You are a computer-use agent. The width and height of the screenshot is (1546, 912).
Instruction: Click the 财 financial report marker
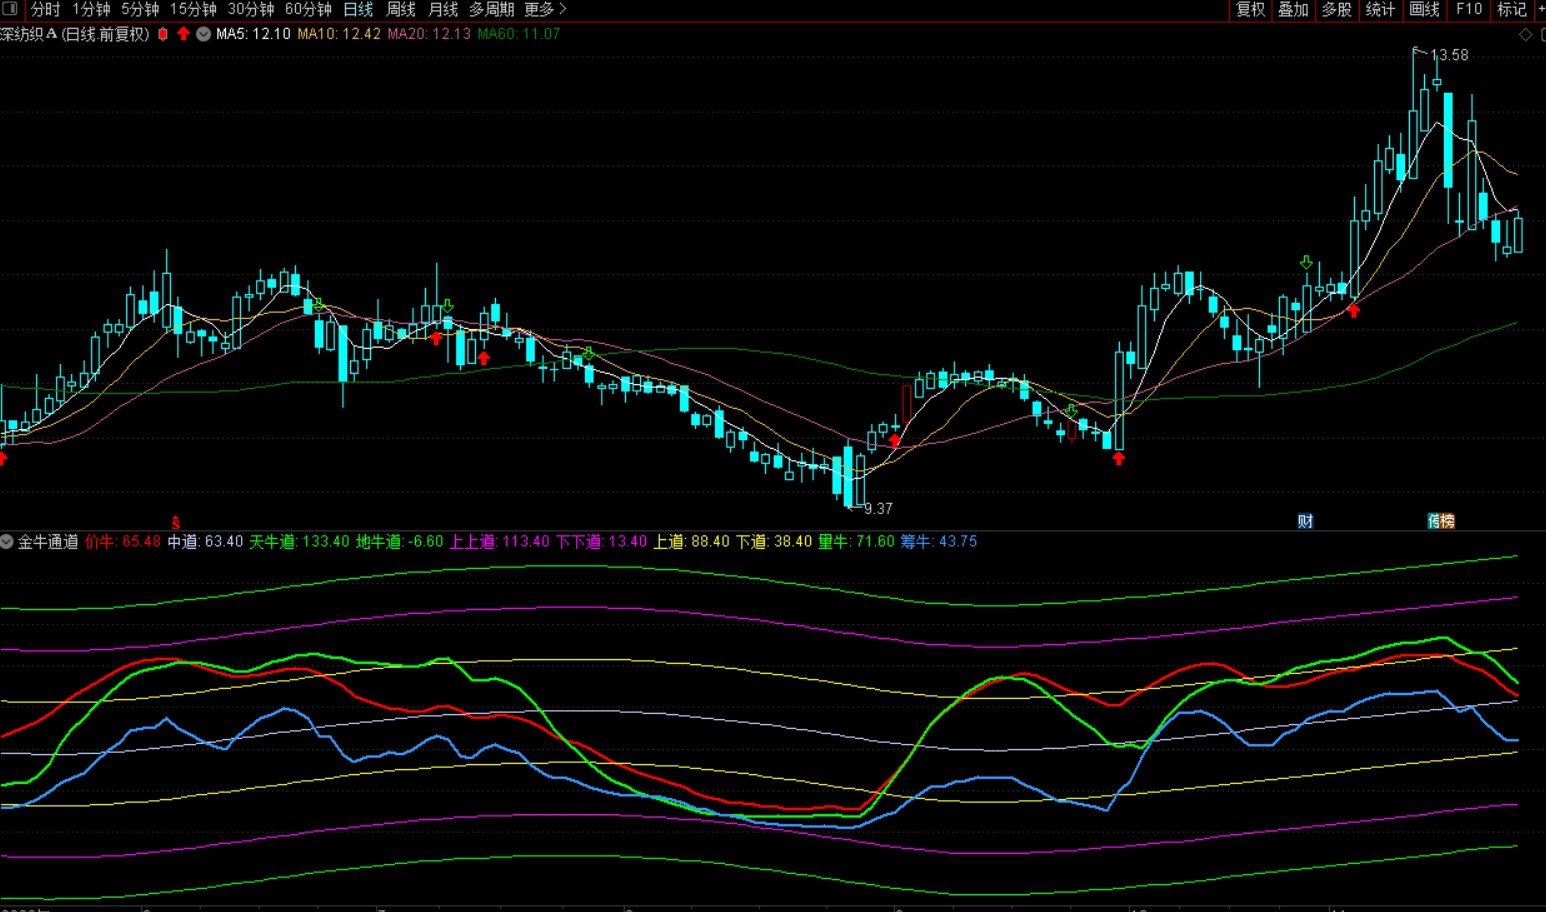(x=1305, y=521)
